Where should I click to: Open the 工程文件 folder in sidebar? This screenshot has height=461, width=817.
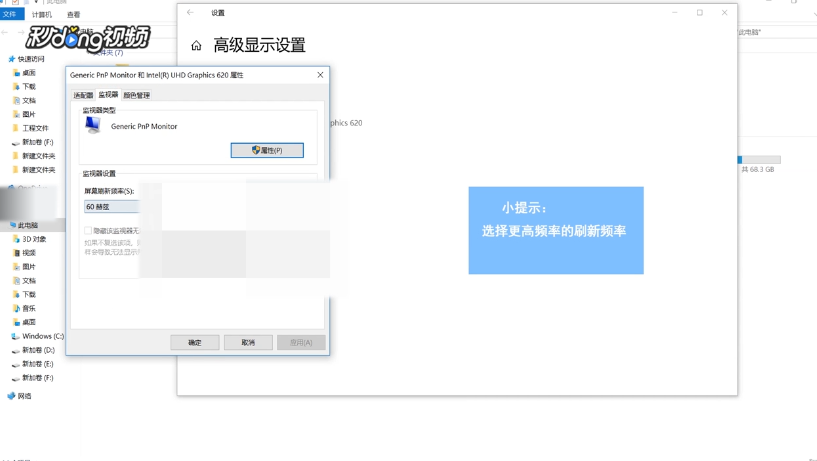(x=35, y=128)
